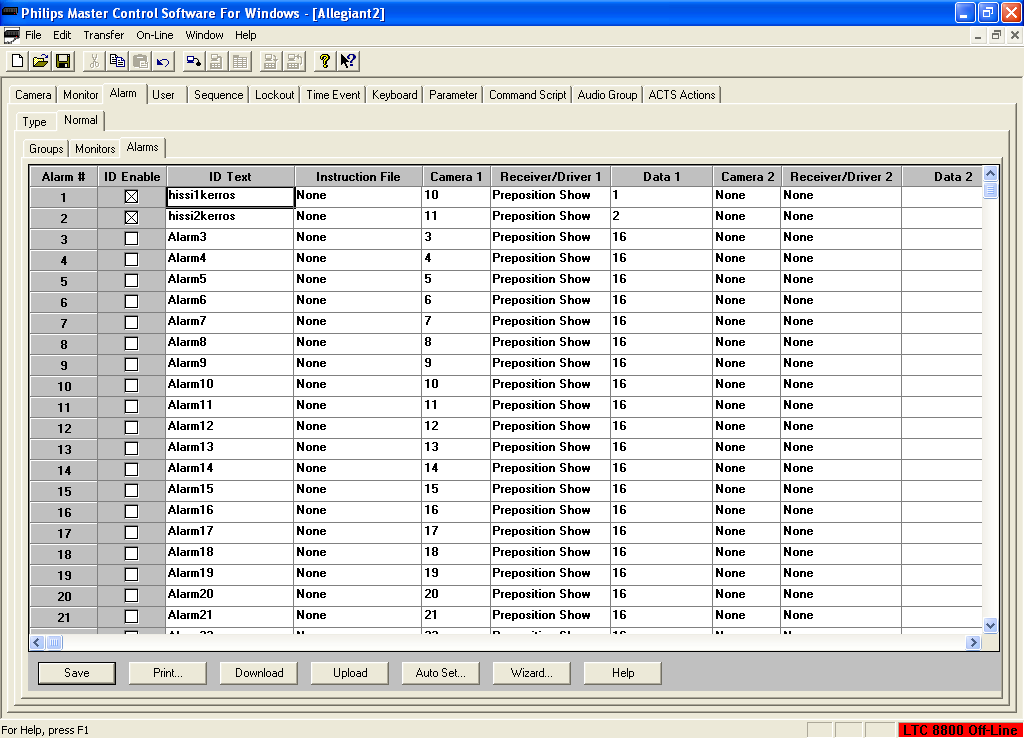
Task: Click the Copy toolbar icon
Action: pyautogui.click(x=118, y=61)
